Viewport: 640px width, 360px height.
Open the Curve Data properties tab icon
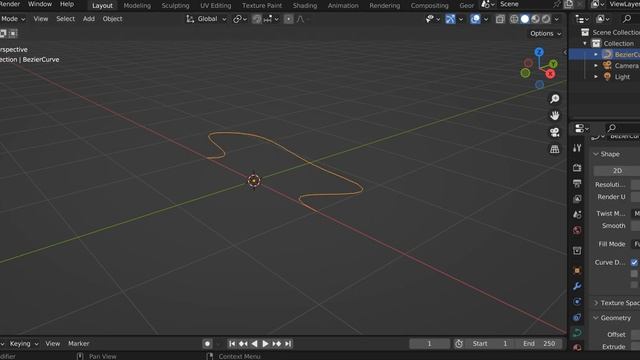577,333
